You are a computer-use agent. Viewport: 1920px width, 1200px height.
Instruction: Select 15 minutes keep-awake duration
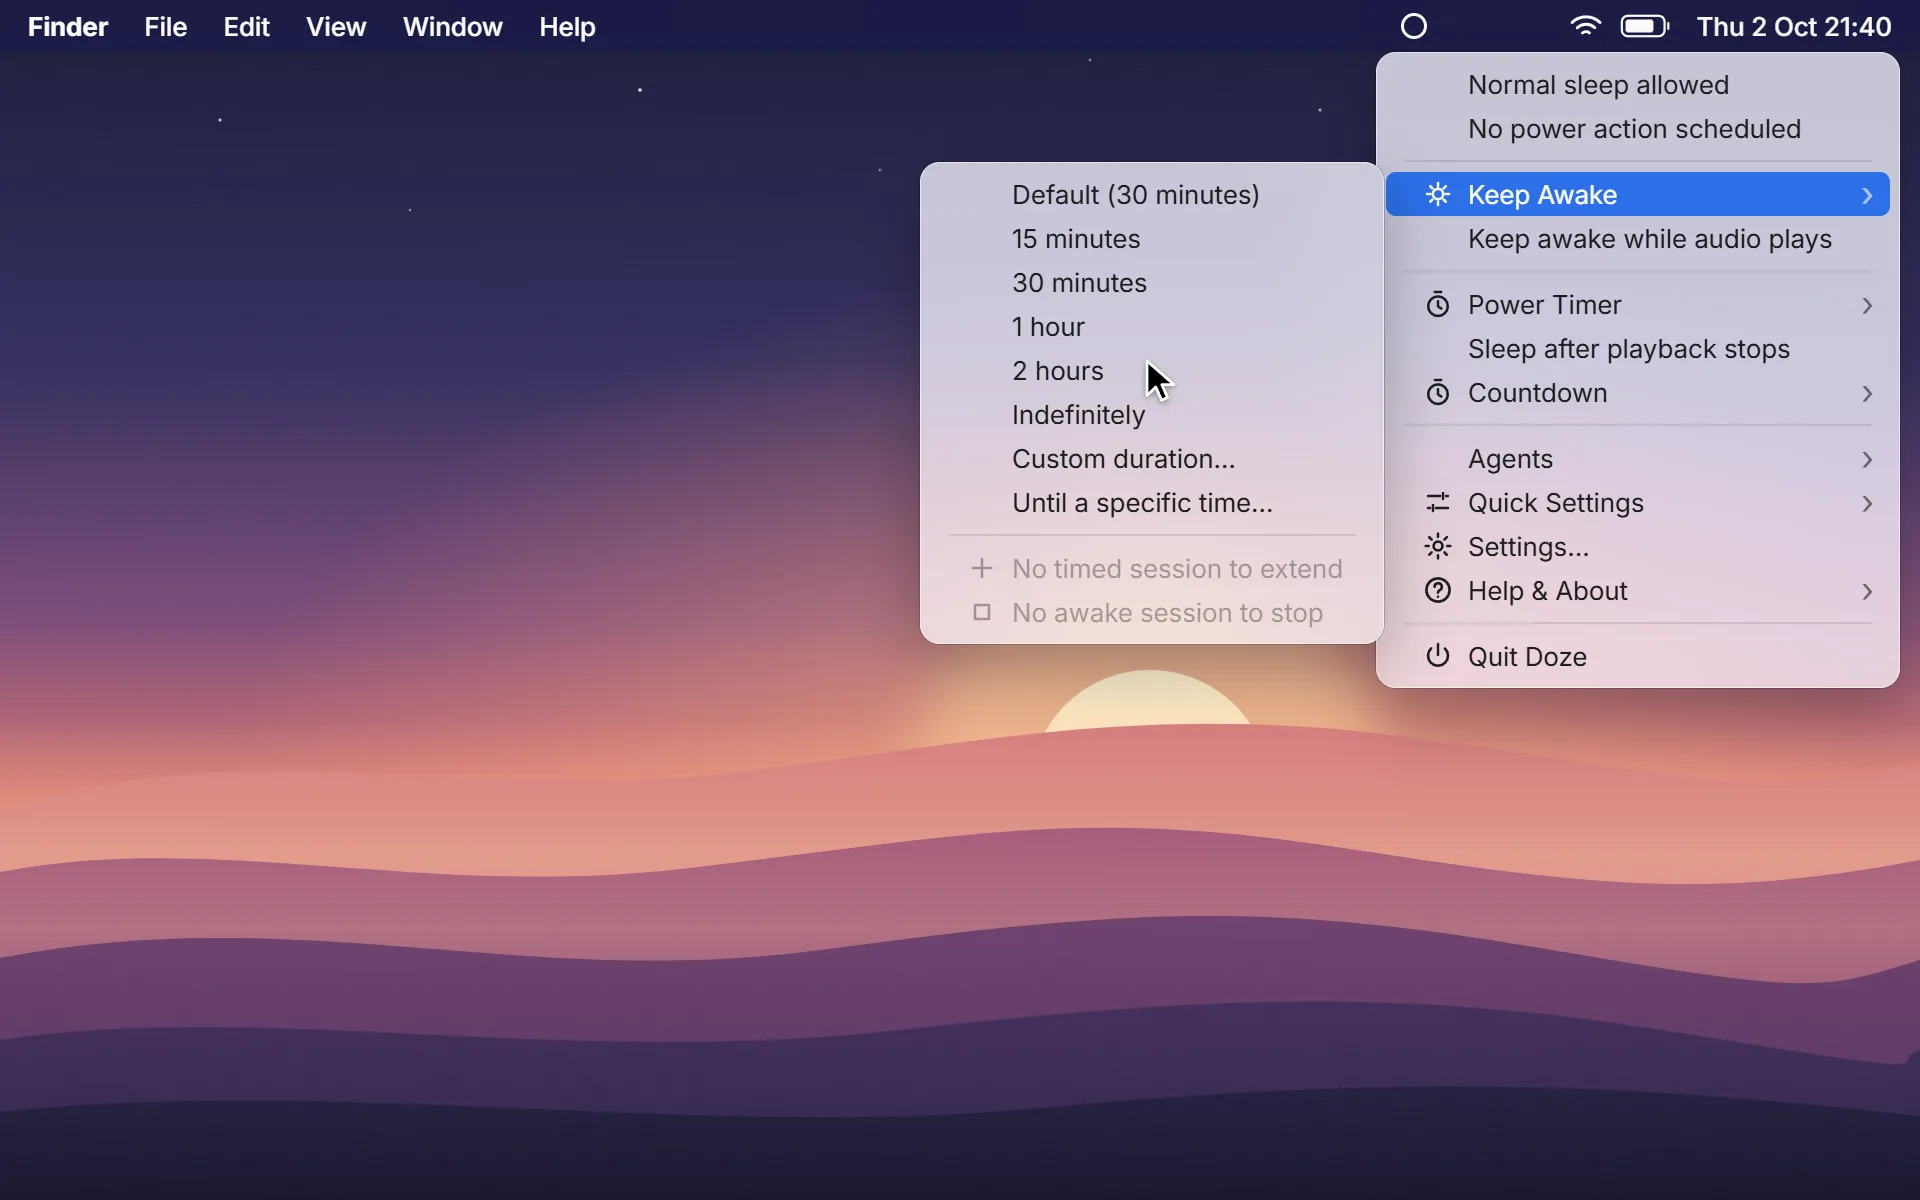(x=1152, y=238)
